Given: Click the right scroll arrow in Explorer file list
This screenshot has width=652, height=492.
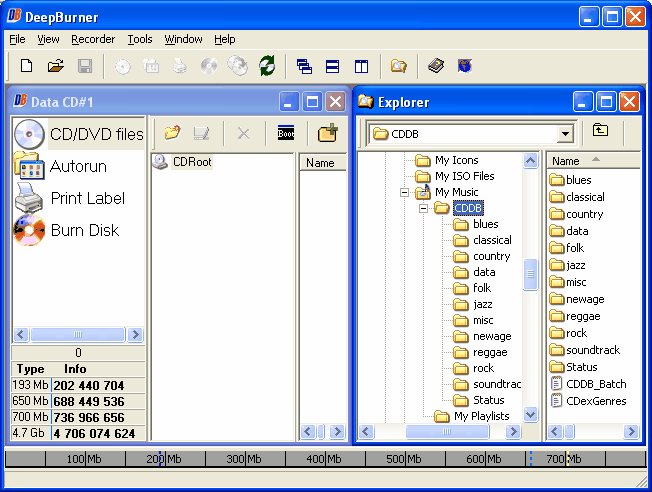Looking at the screenshot, I should 631,432.
